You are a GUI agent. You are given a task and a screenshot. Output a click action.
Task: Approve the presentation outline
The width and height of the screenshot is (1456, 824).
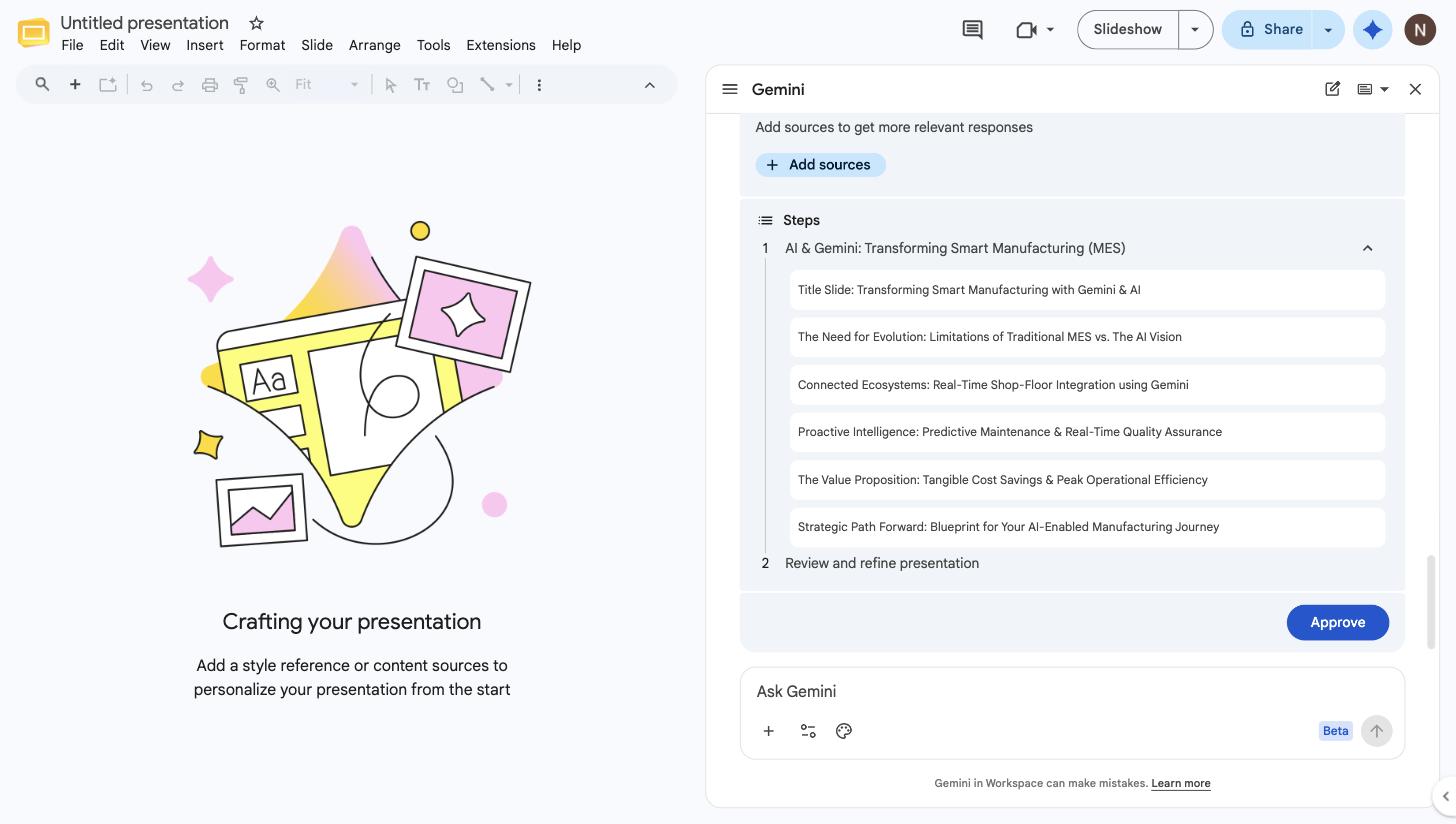(1338, 622)
